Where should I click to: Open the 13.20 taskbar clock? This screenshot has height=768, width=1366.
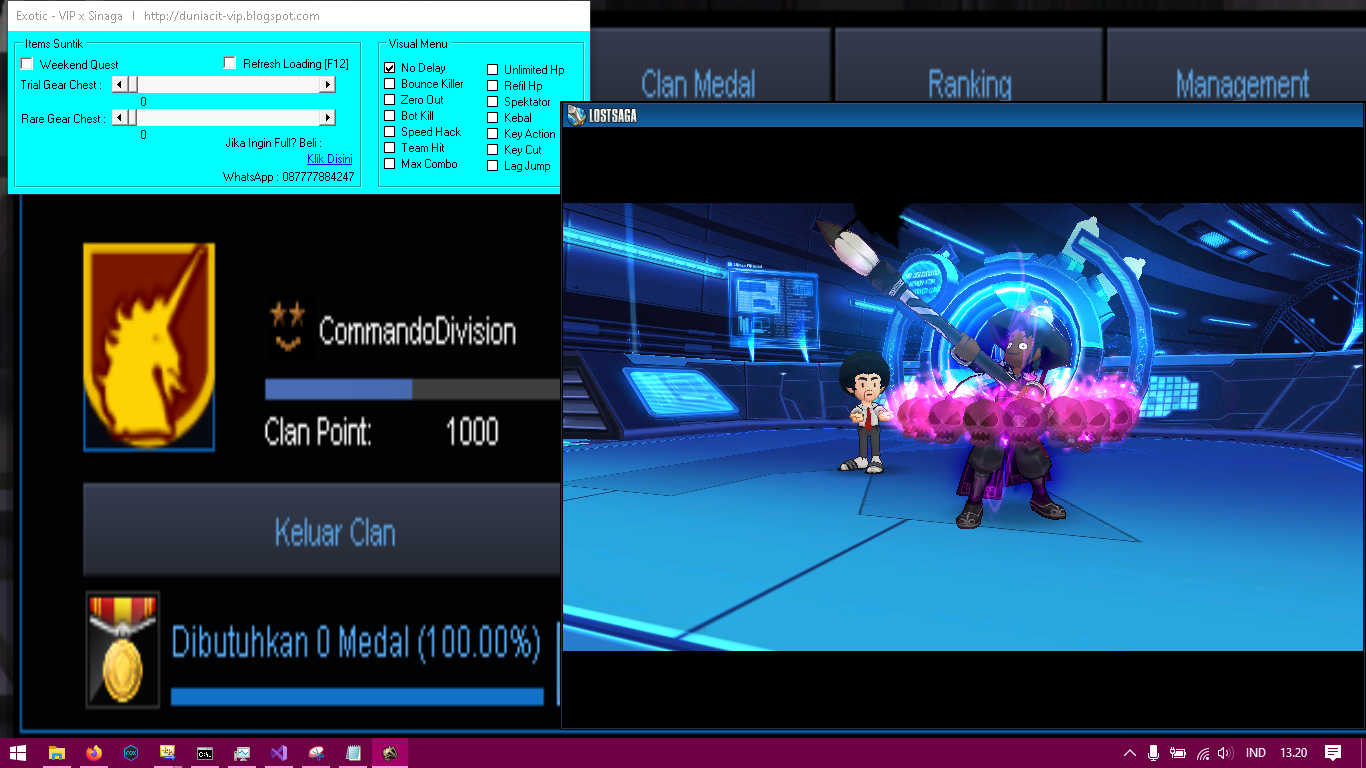click(1293, 753)
